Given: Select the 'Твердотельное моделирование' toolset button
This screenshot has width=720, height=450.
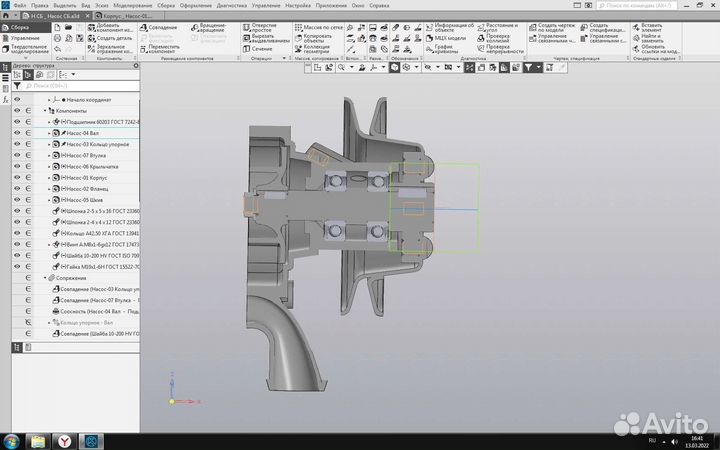Looking at the screenshot, I should pos(30,49).
